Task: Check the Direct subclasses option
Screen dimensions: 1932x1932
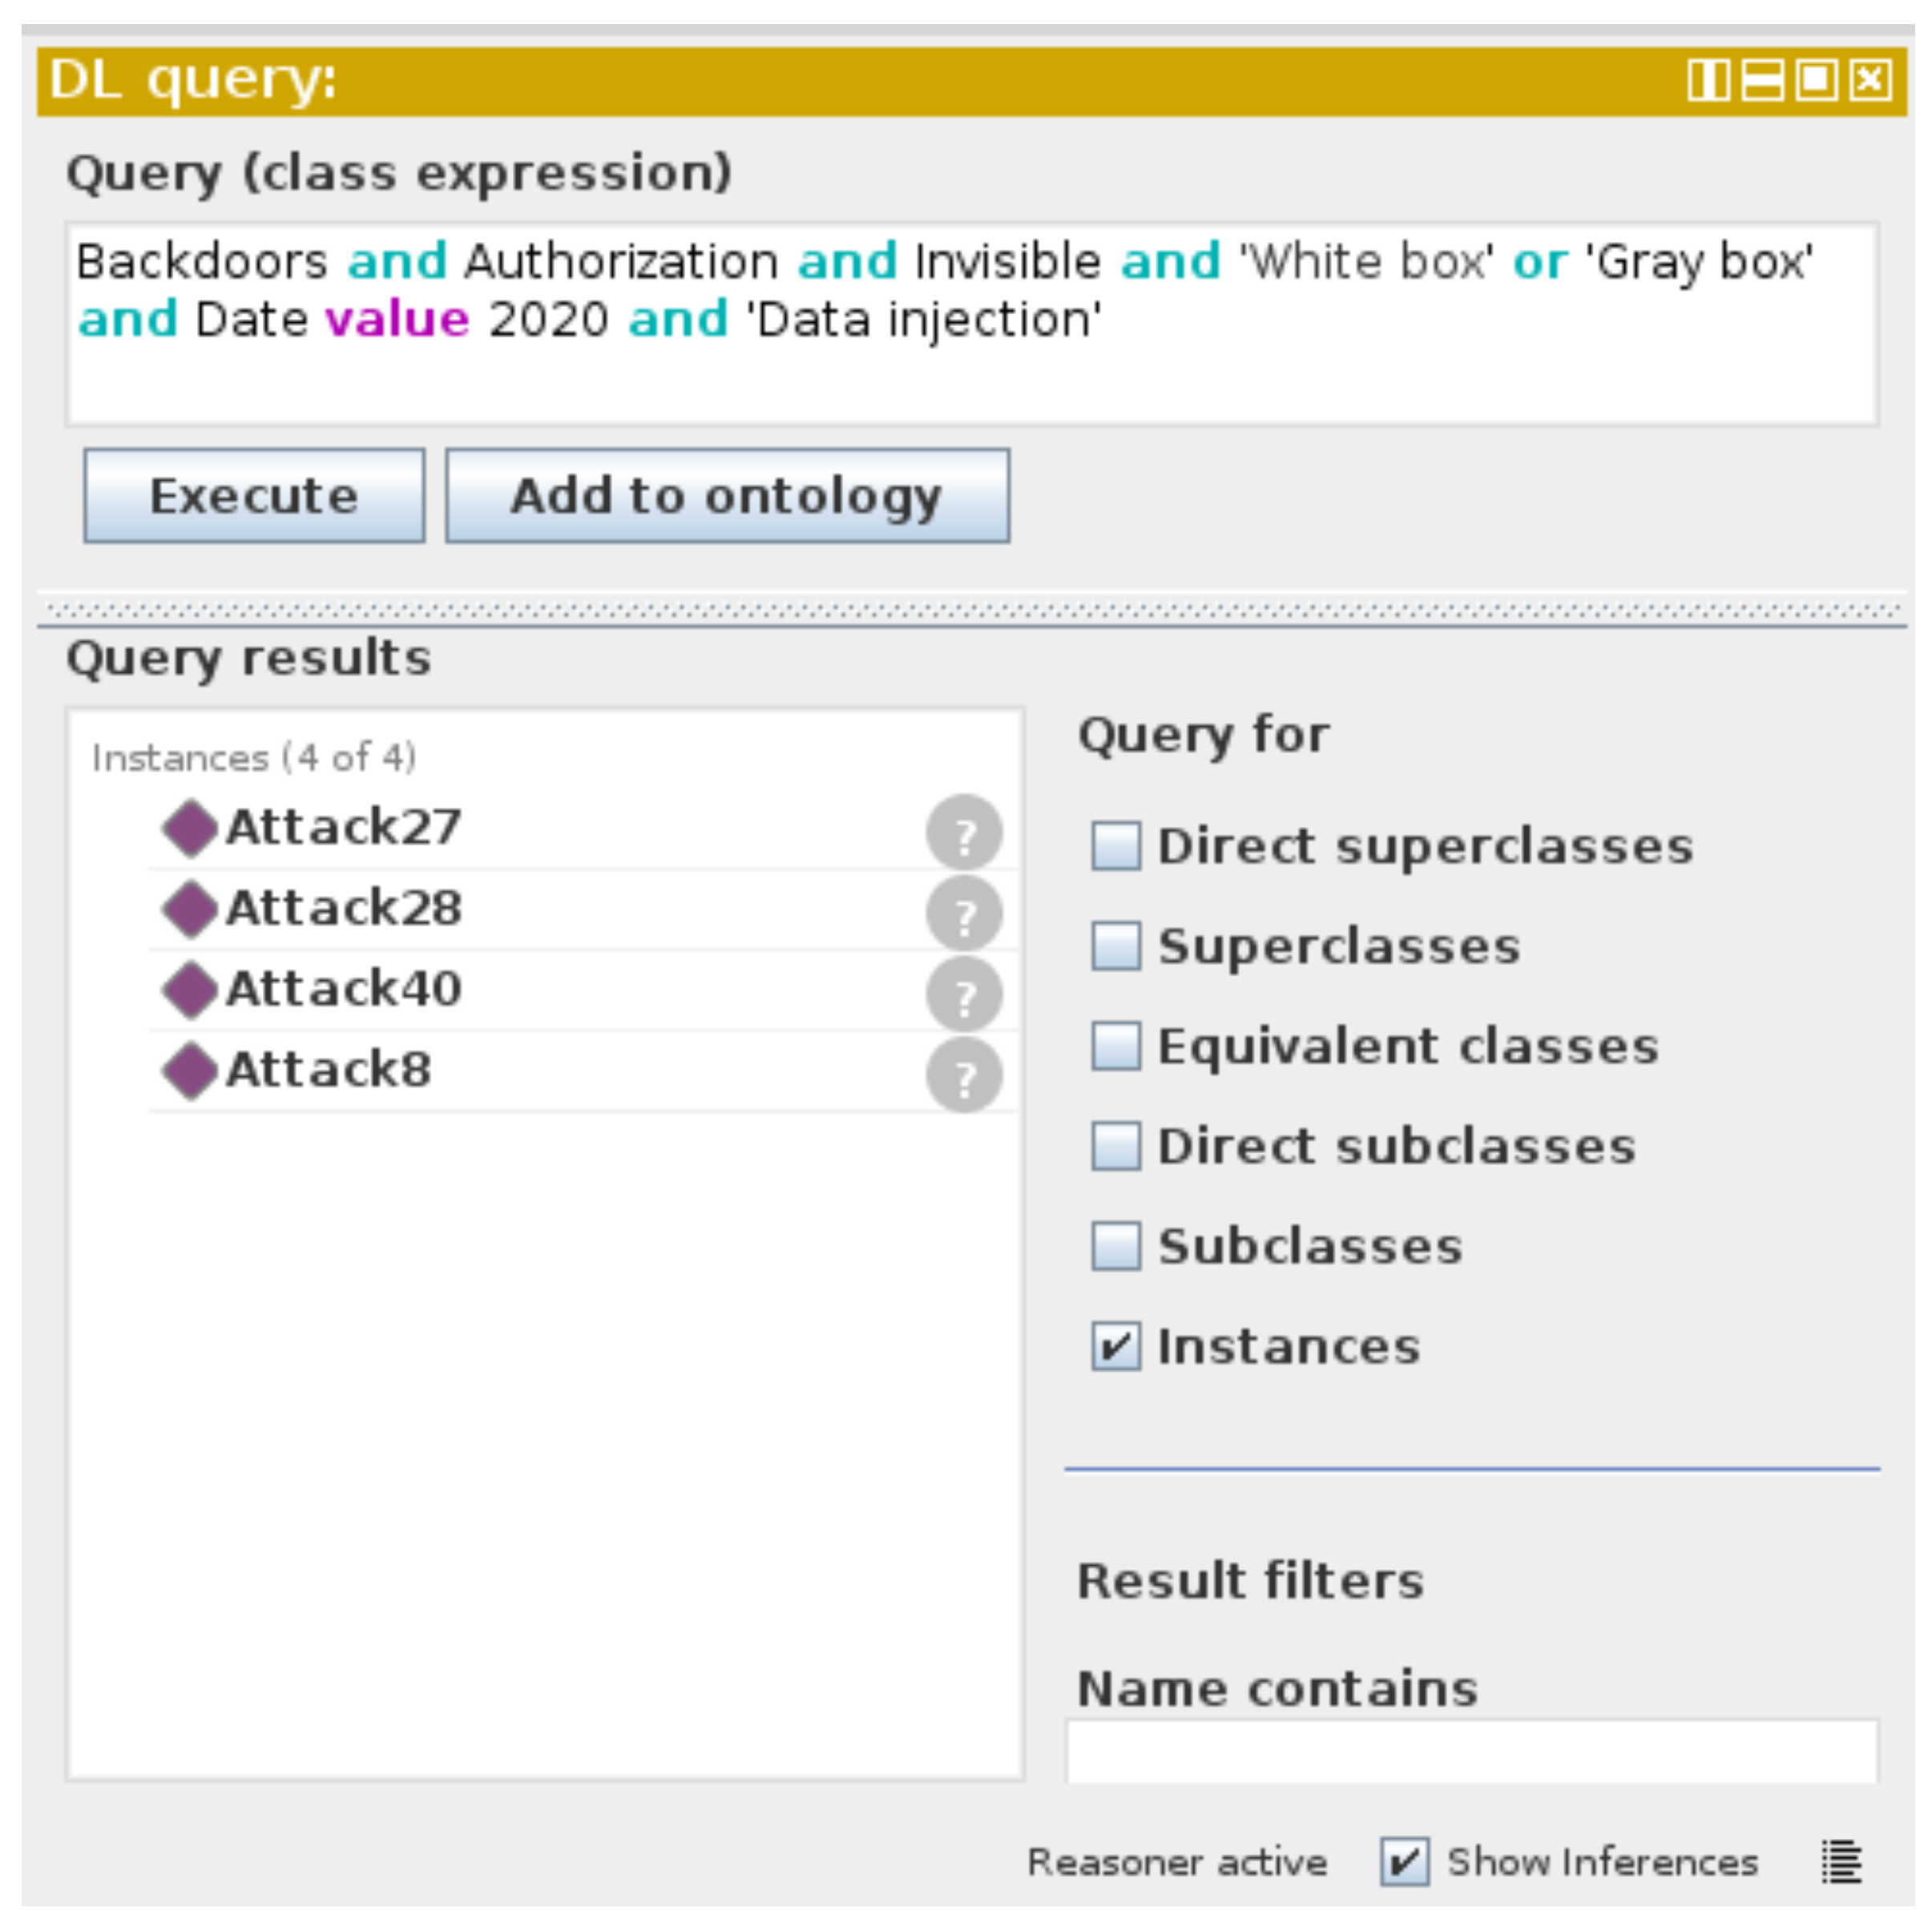Action: [x=1116, y=1146]
